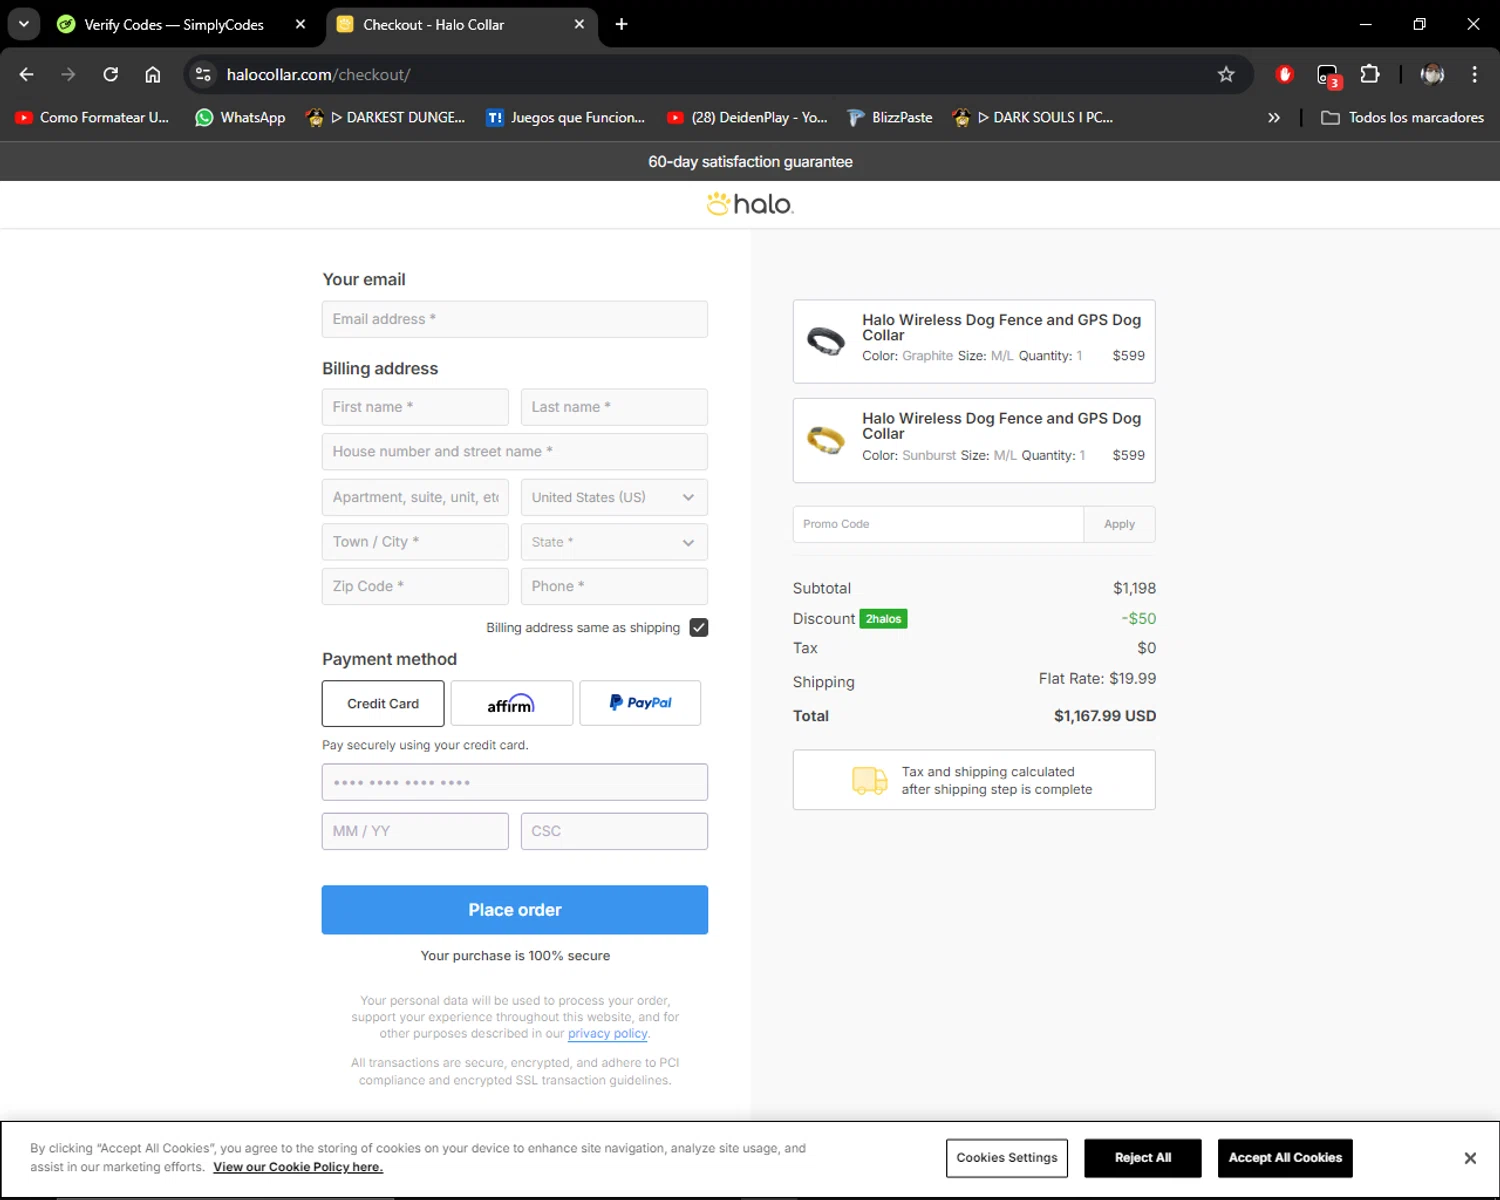Image resolution: width=1500 pixels, height=1200 pixels.
Task: Accept All Cookies
Action: pos(1285,1158)
